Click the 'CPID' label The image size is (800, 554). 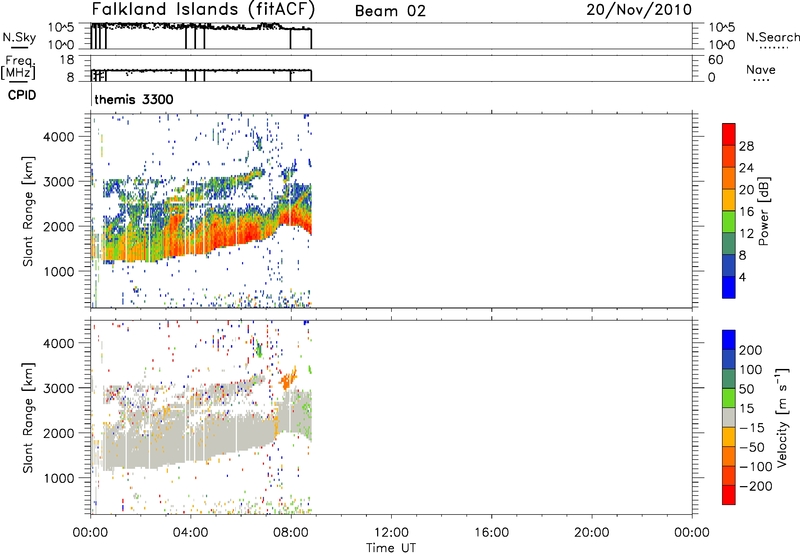(22, 95)
